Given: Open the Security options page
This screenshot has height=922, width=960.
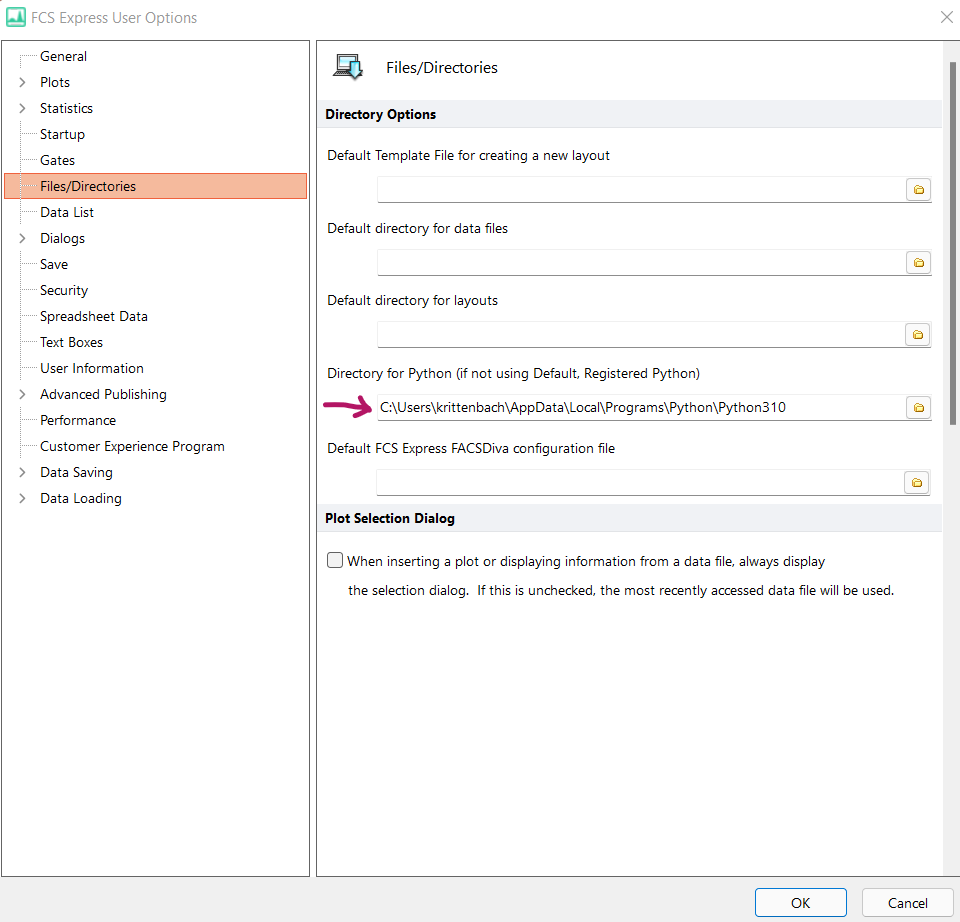Looking at the screenshot, I should click(x=64, y=290).
